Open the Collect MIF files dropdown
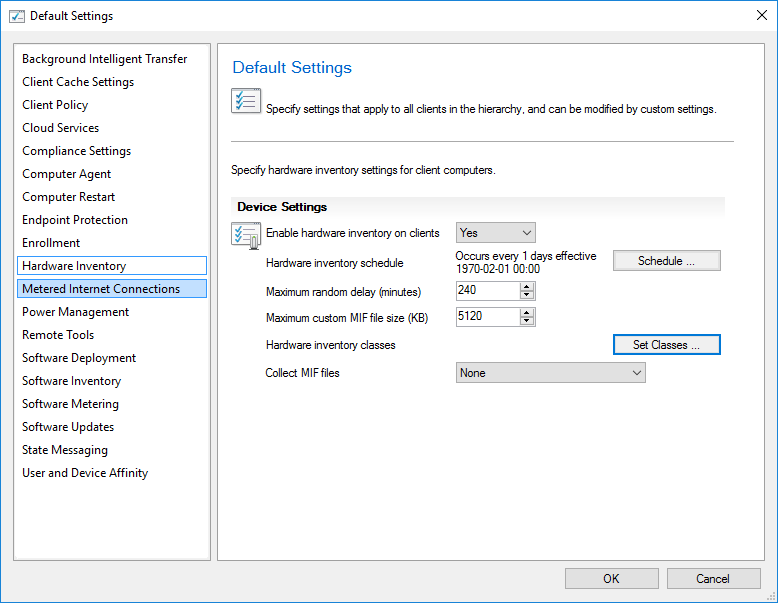Viewport: 778px width, 603px height. [x=550, y=373]
